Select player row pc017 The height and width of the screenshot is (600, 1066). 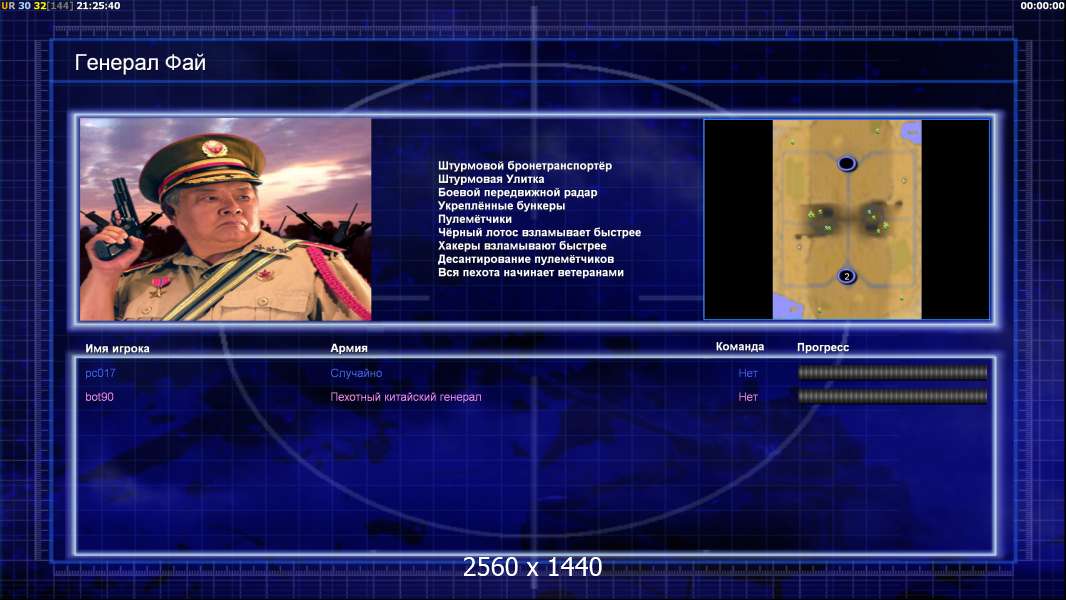(536, 373)
